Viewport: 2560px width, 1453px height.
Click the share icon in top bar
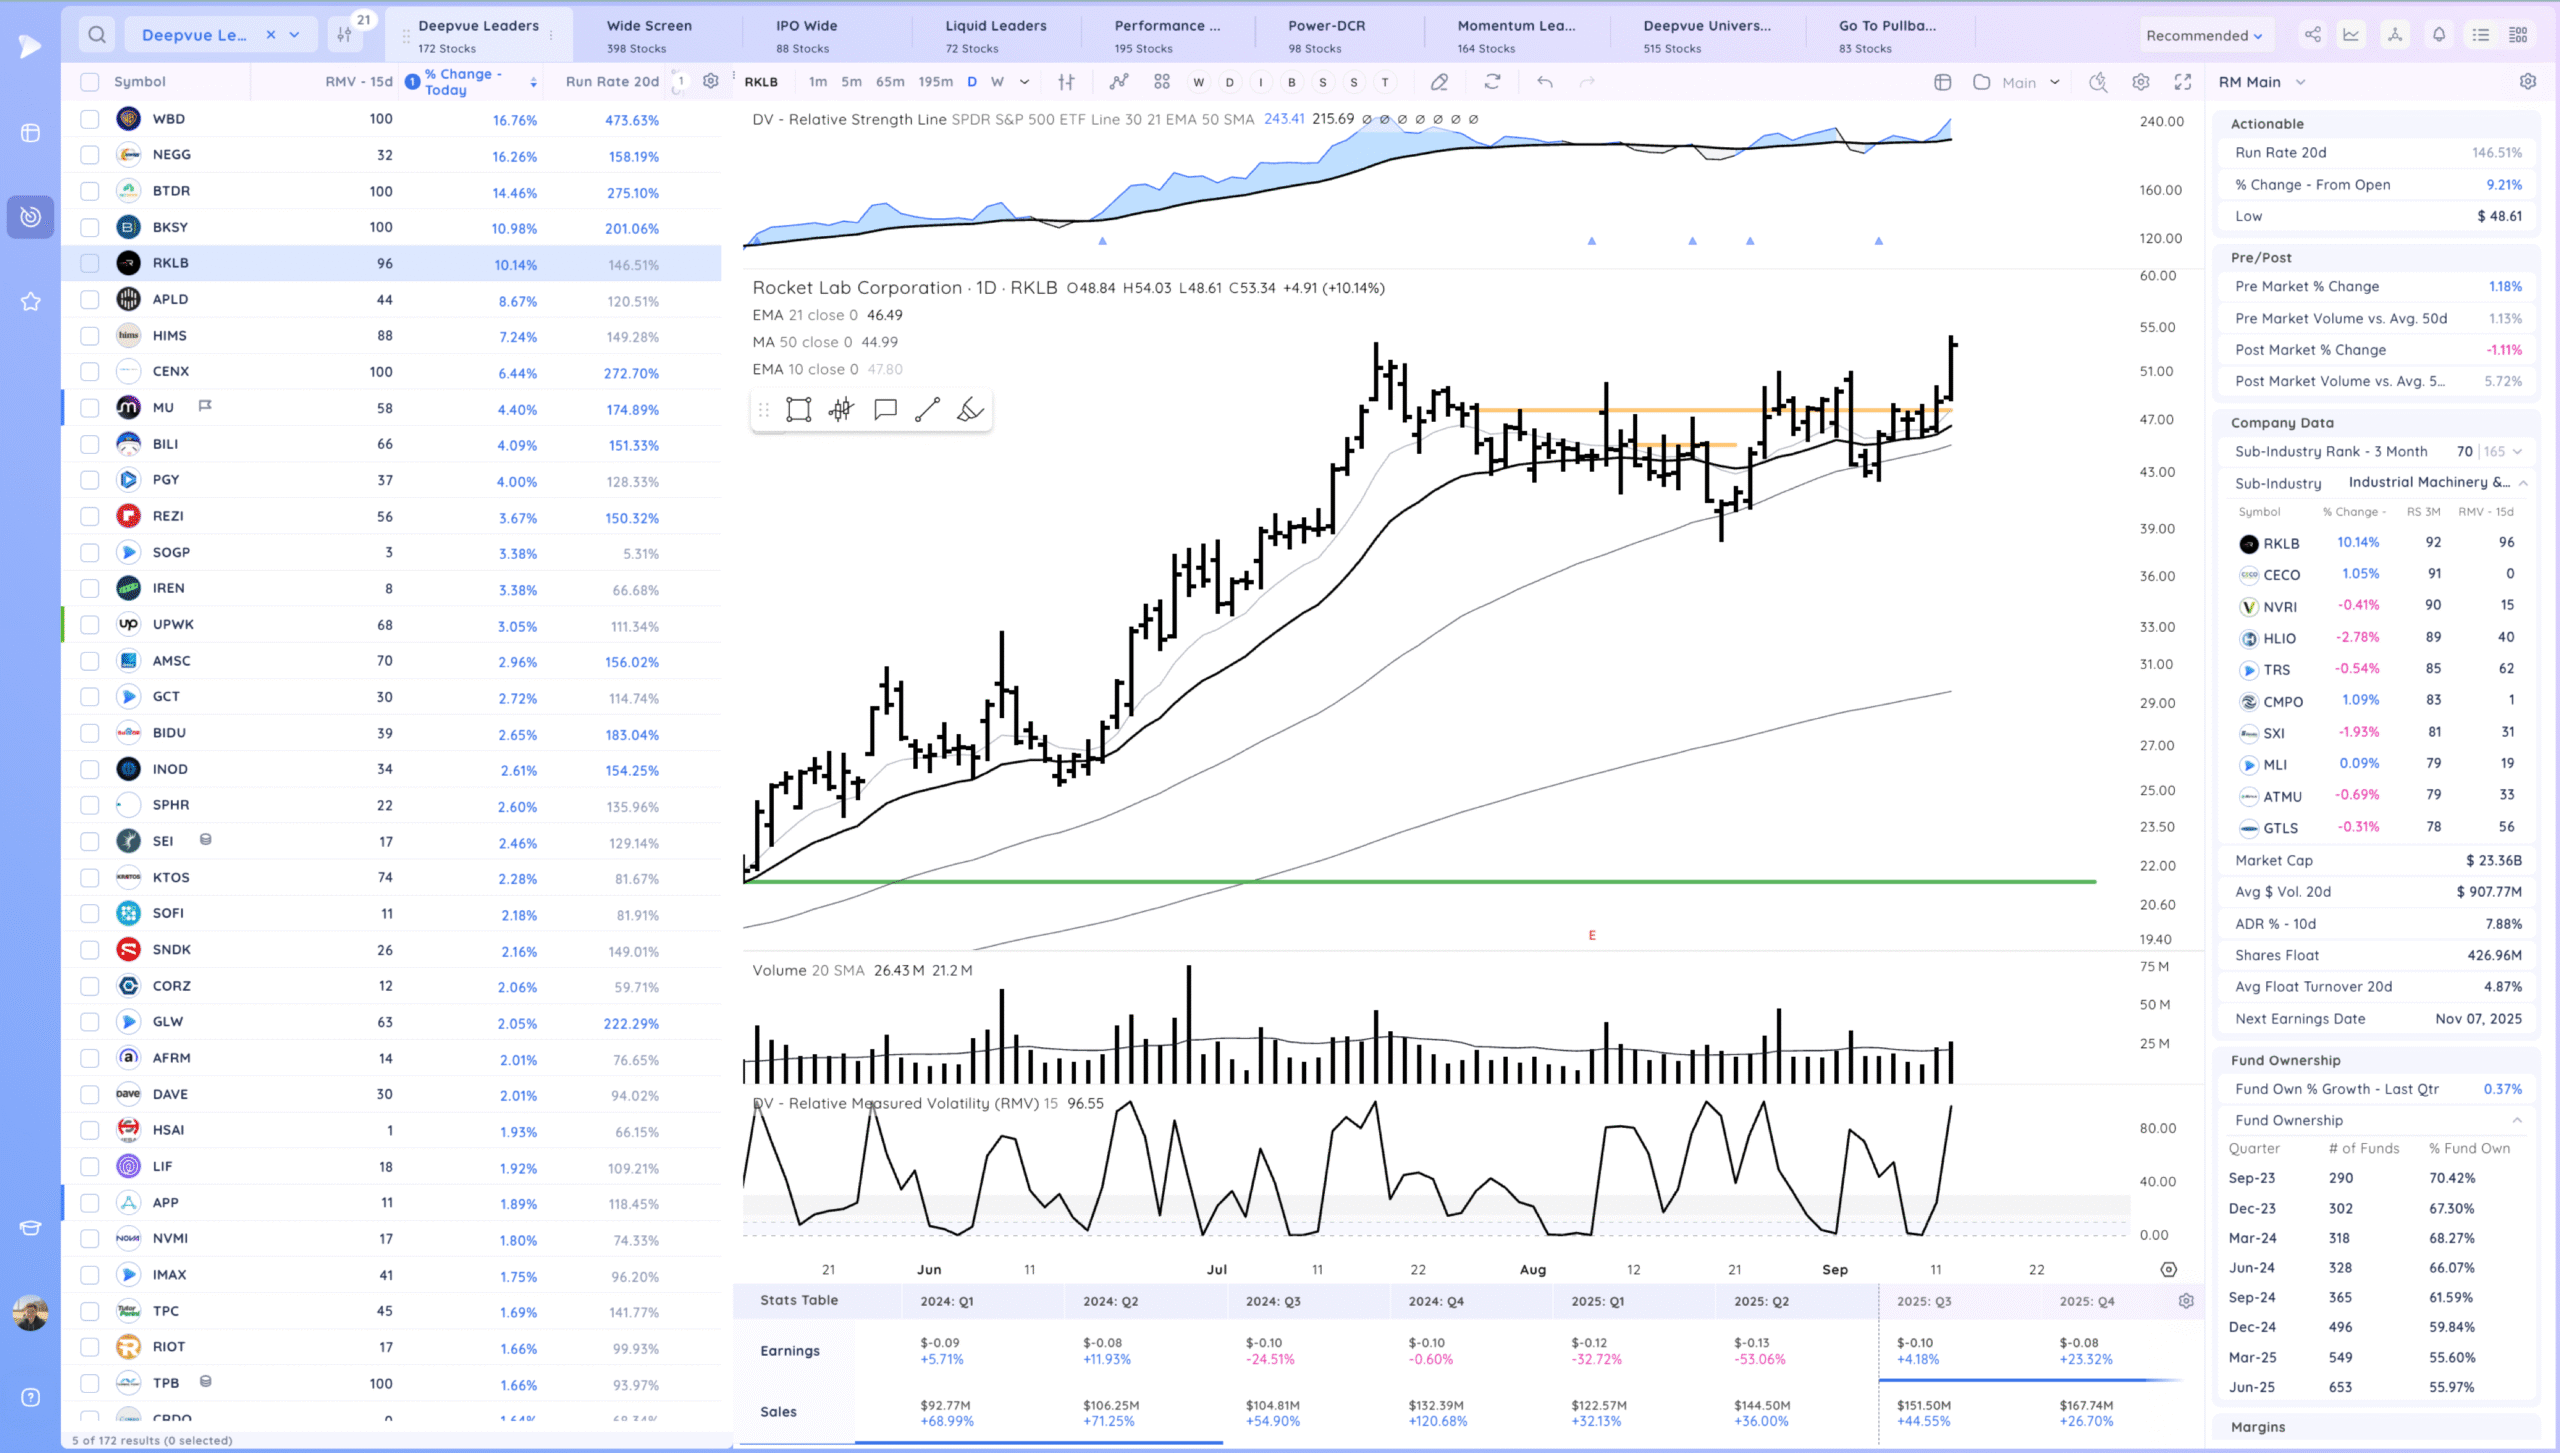(x=2312, y=35)
